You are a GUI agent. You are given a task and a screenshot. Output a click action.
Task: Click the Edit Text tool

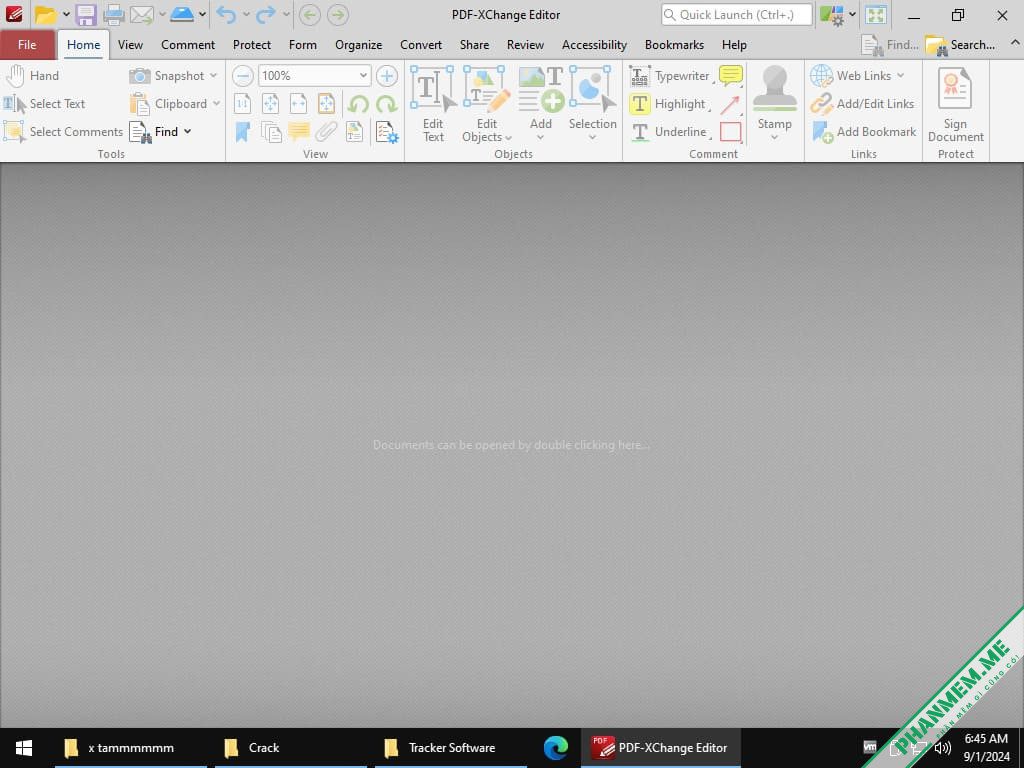(x=432, y=104)
